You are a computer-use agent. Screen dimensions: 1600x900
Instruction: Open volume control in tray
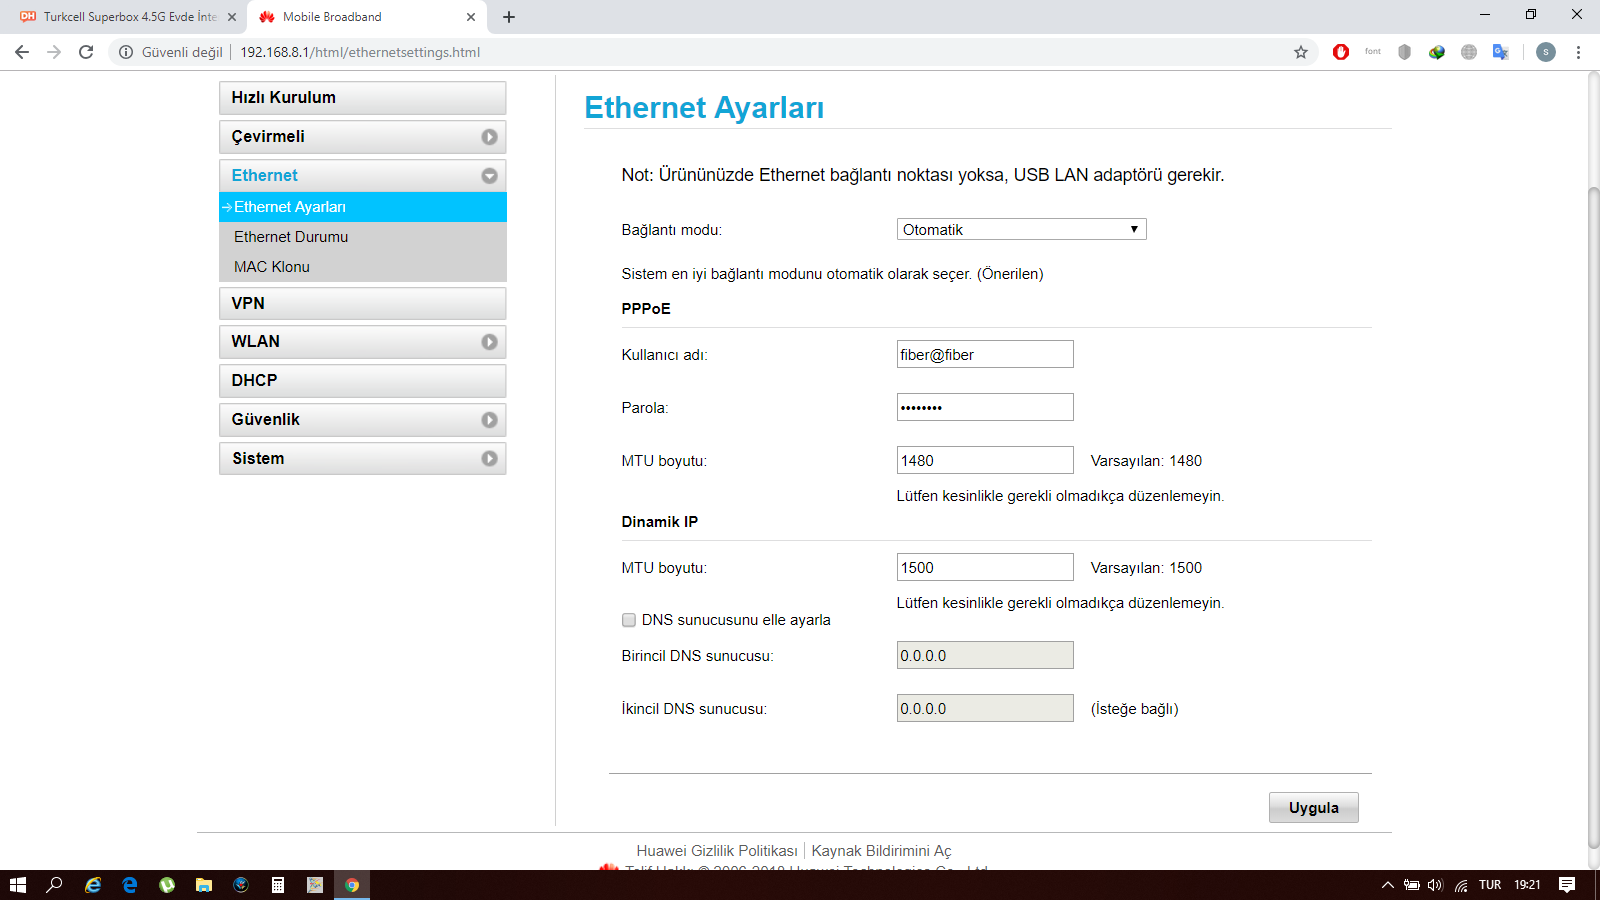(x=1436, y=885)
